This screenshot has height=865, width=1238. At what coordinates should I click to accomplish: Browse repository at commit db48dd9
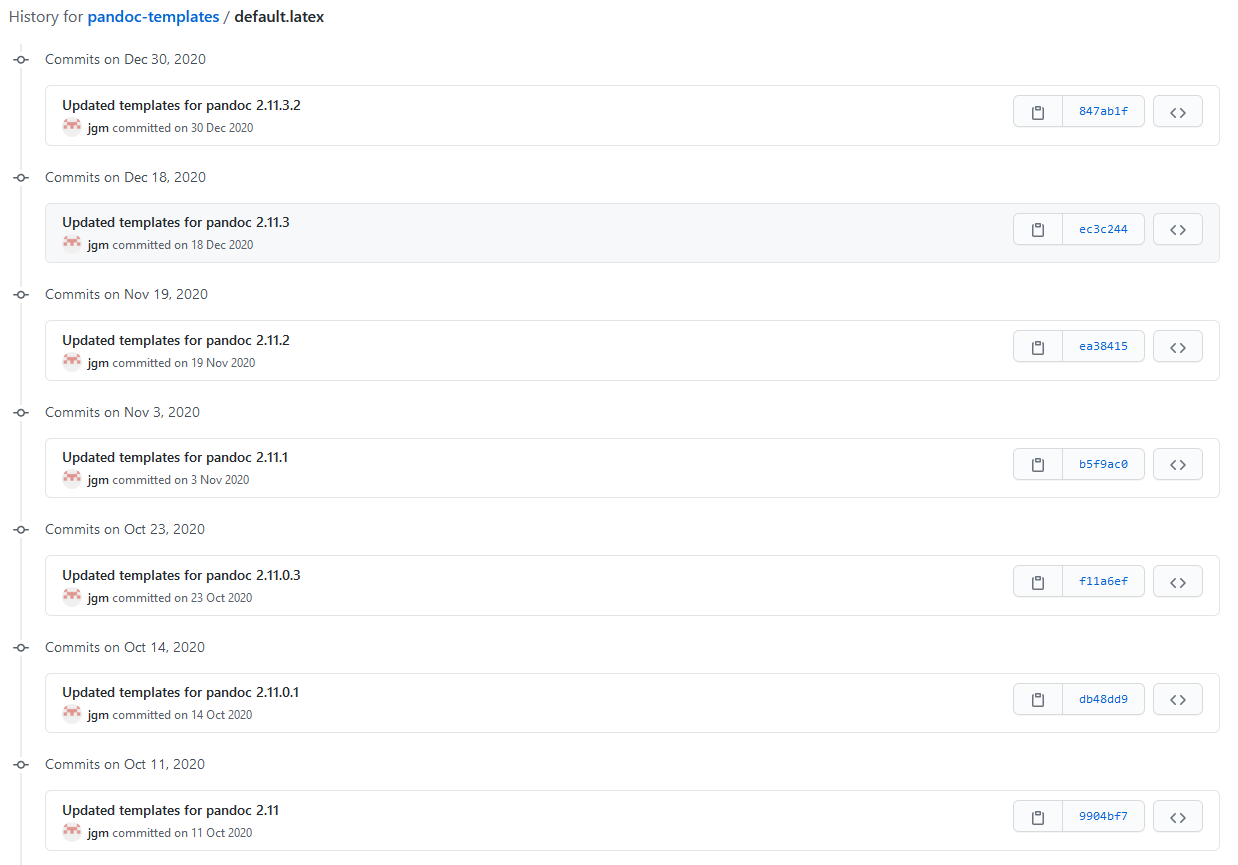[1178, 699]
